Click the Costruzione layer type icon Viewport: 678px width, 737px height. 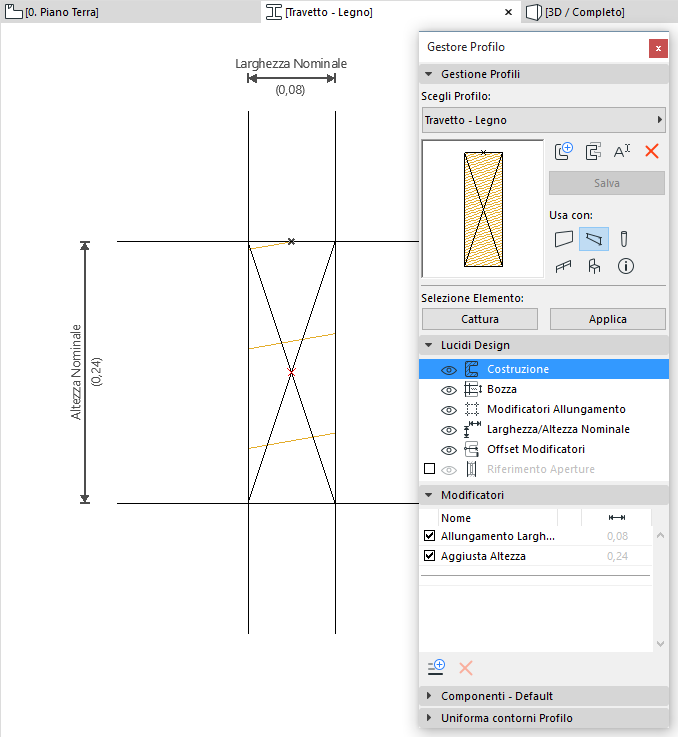[x=472, y=369]
